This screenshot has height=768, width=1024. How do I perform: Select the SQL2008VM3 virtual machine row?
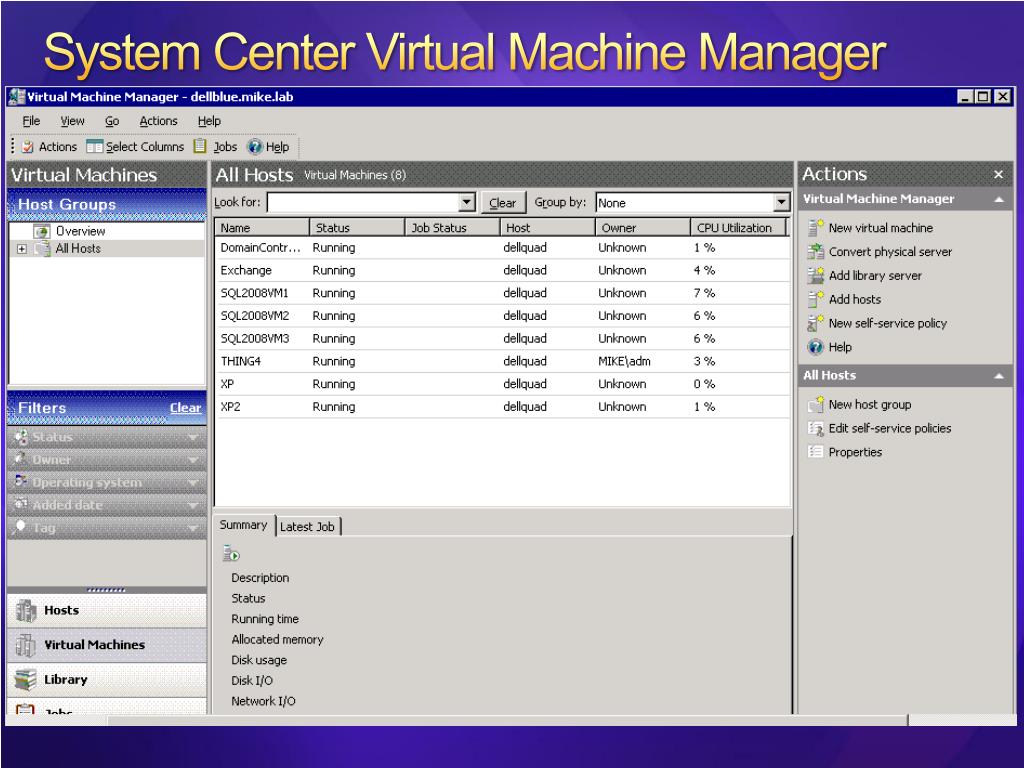click(x=502, y=338)
